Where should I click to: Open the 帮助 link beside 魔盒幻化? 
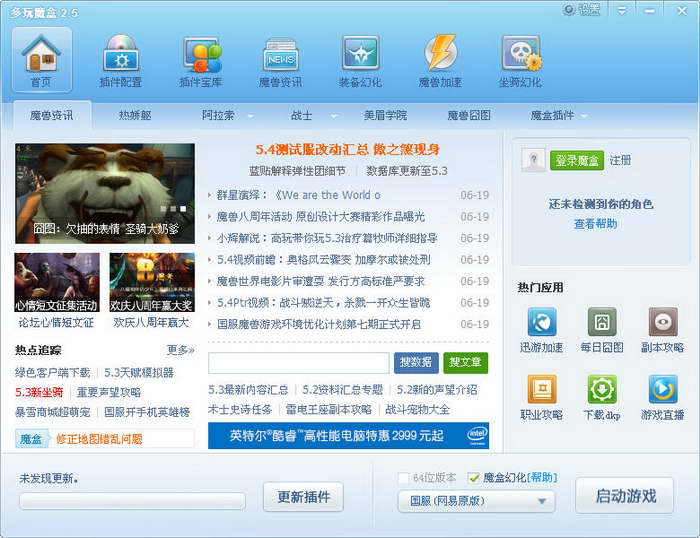[542, 478]
